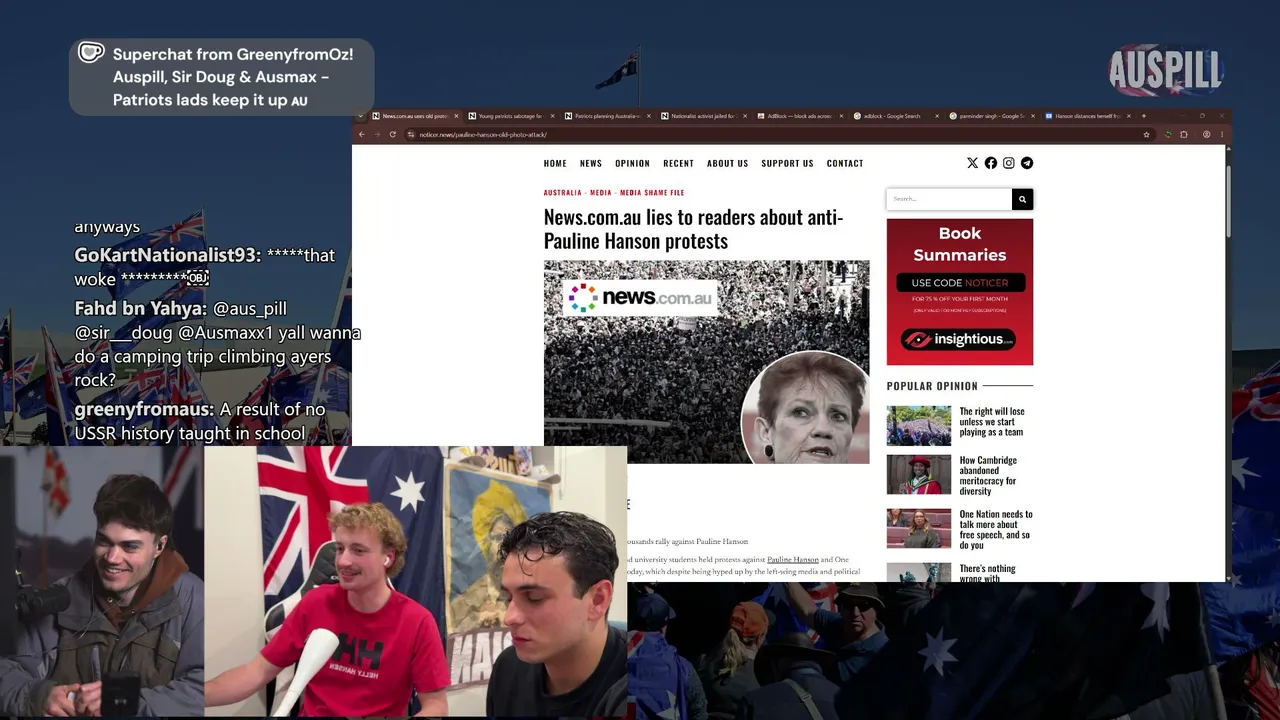Viewport: 1280px width, 720px height.
Task: Close the 'Young patriots sabotage' tab
Action: [x=552, y=116]
